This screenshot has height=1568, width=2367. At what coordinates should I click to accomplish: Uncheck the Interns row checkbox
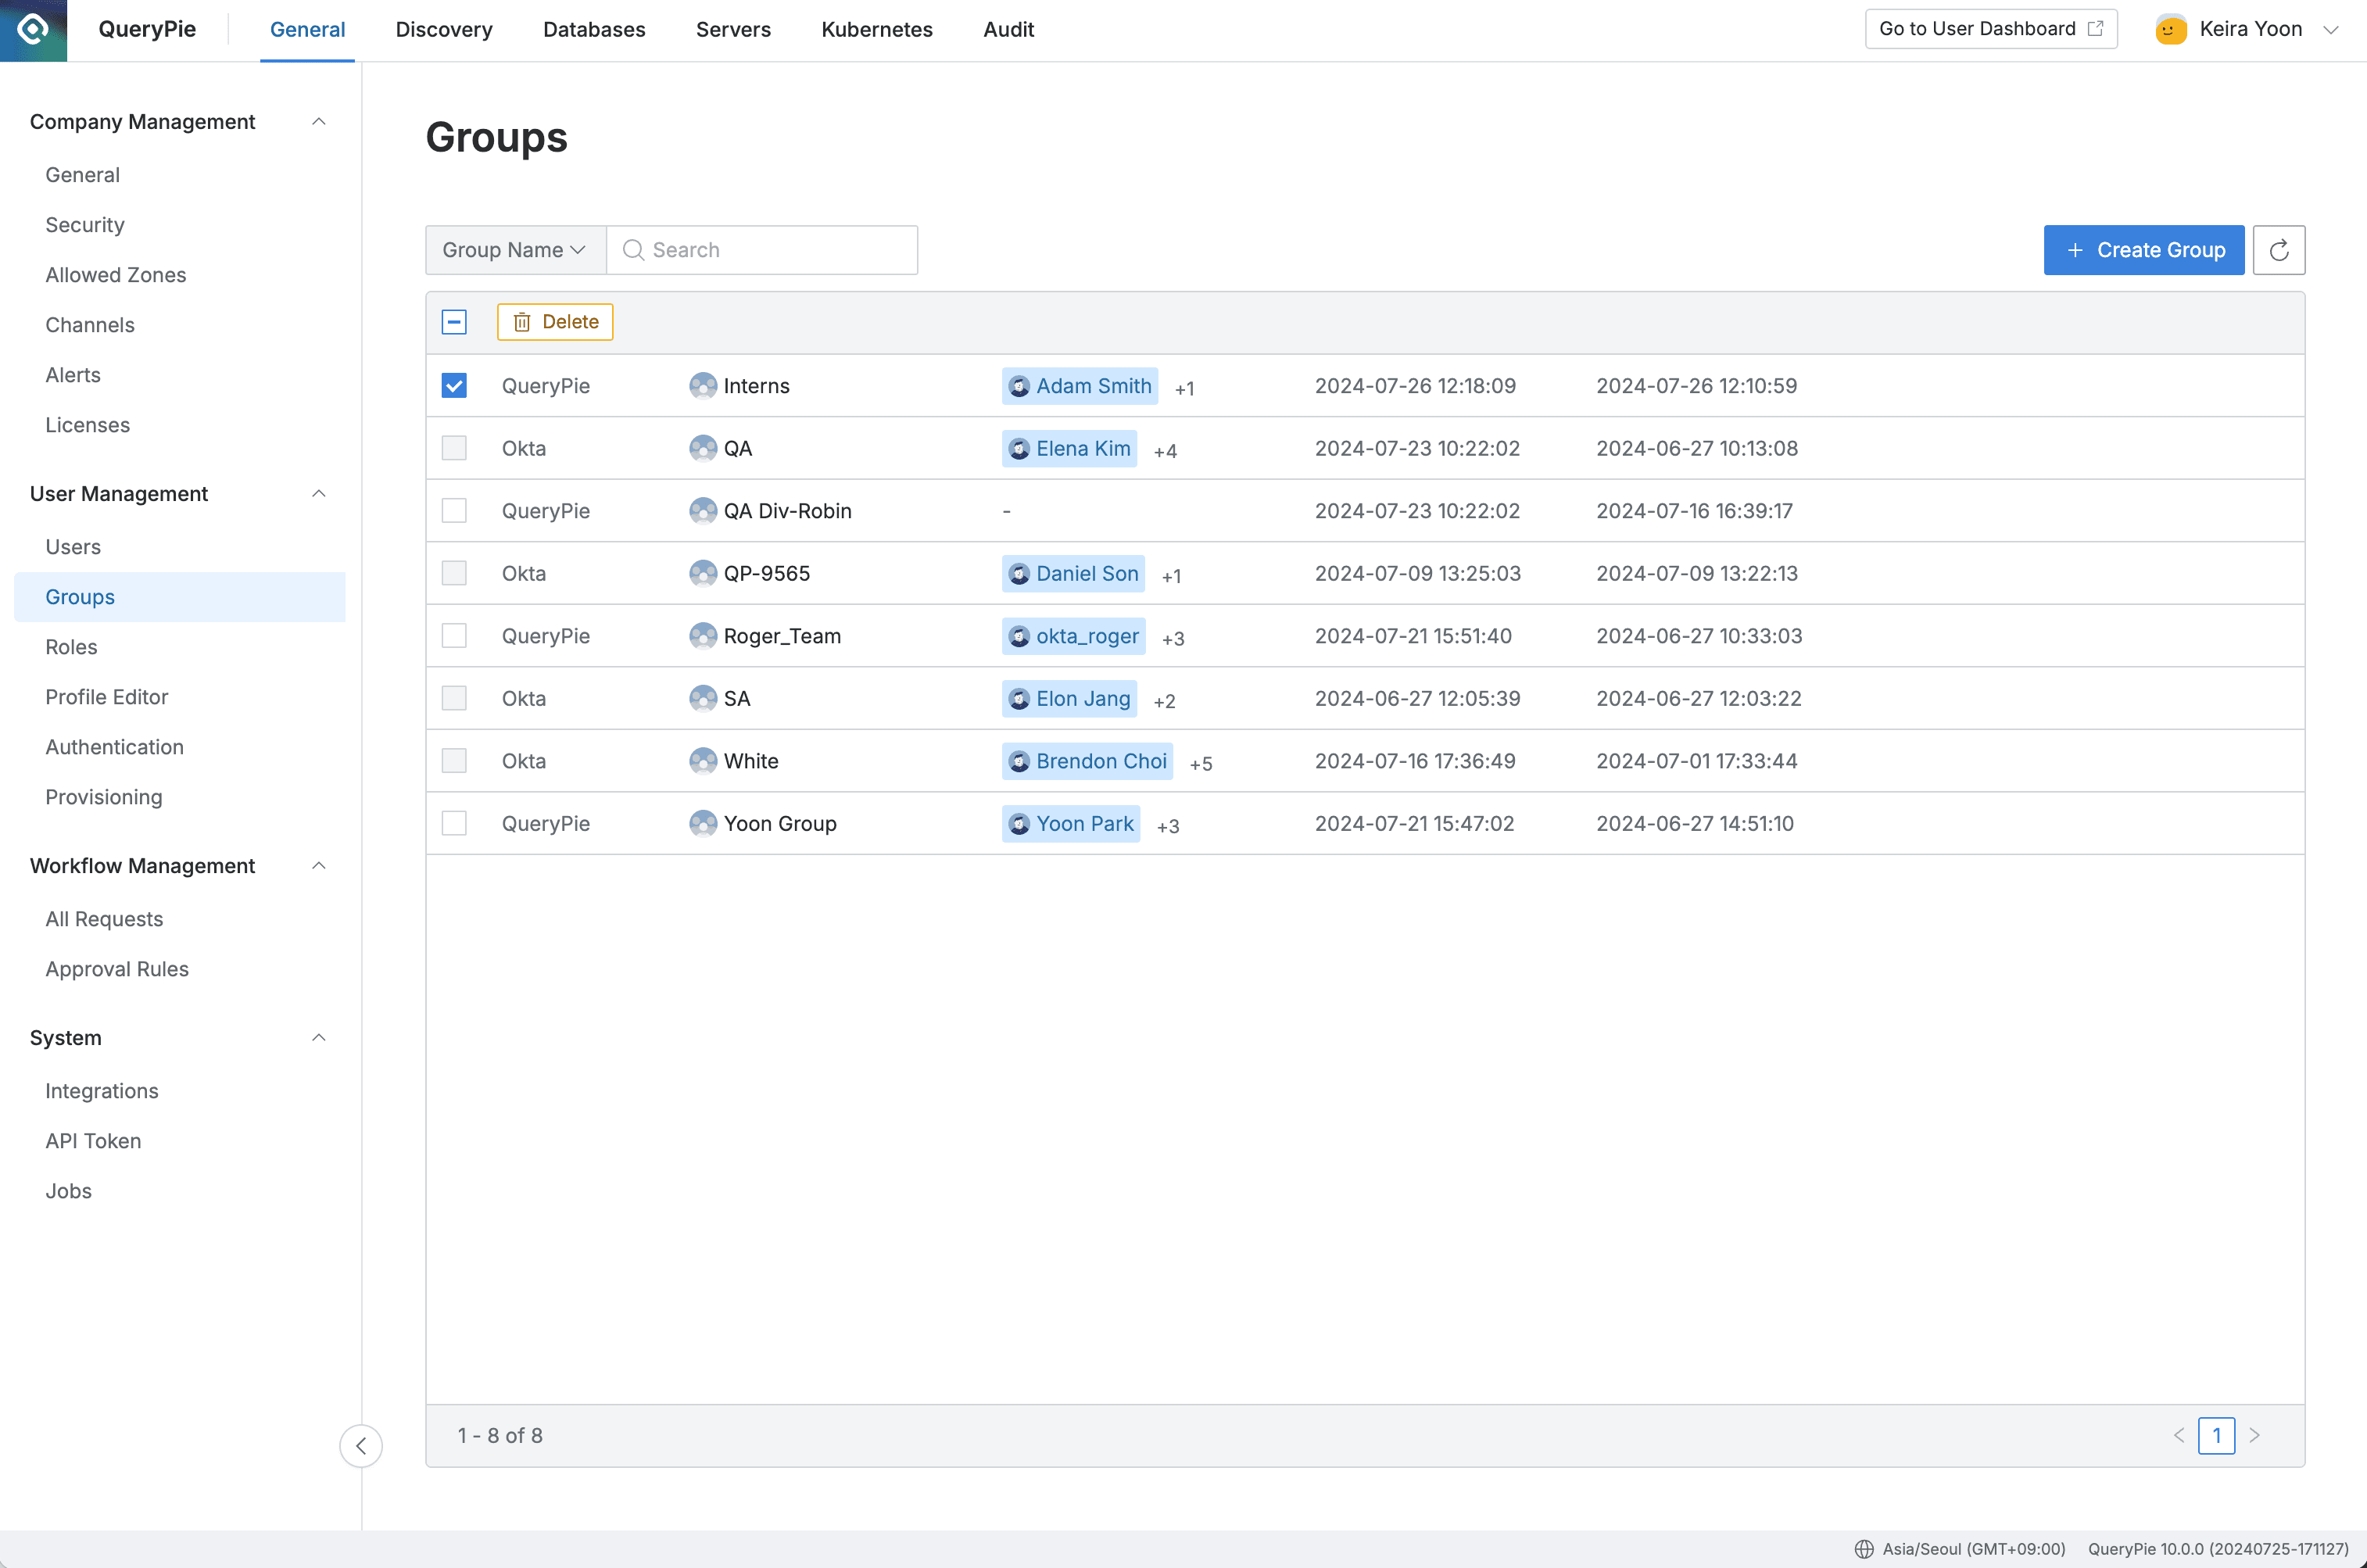[454, 385]
